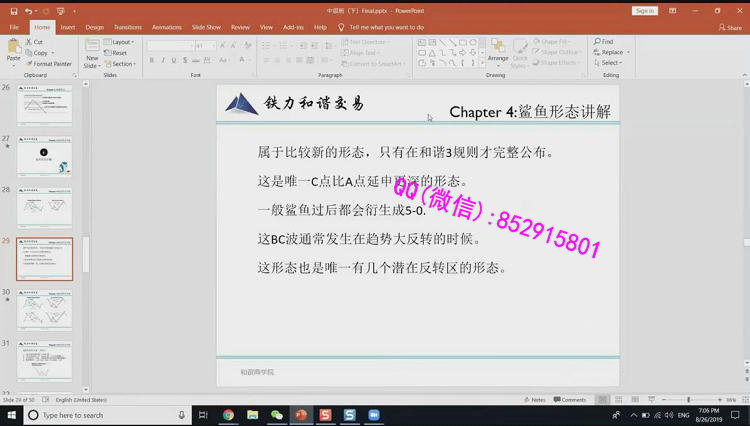Click the Share button

tap(732, 27)
